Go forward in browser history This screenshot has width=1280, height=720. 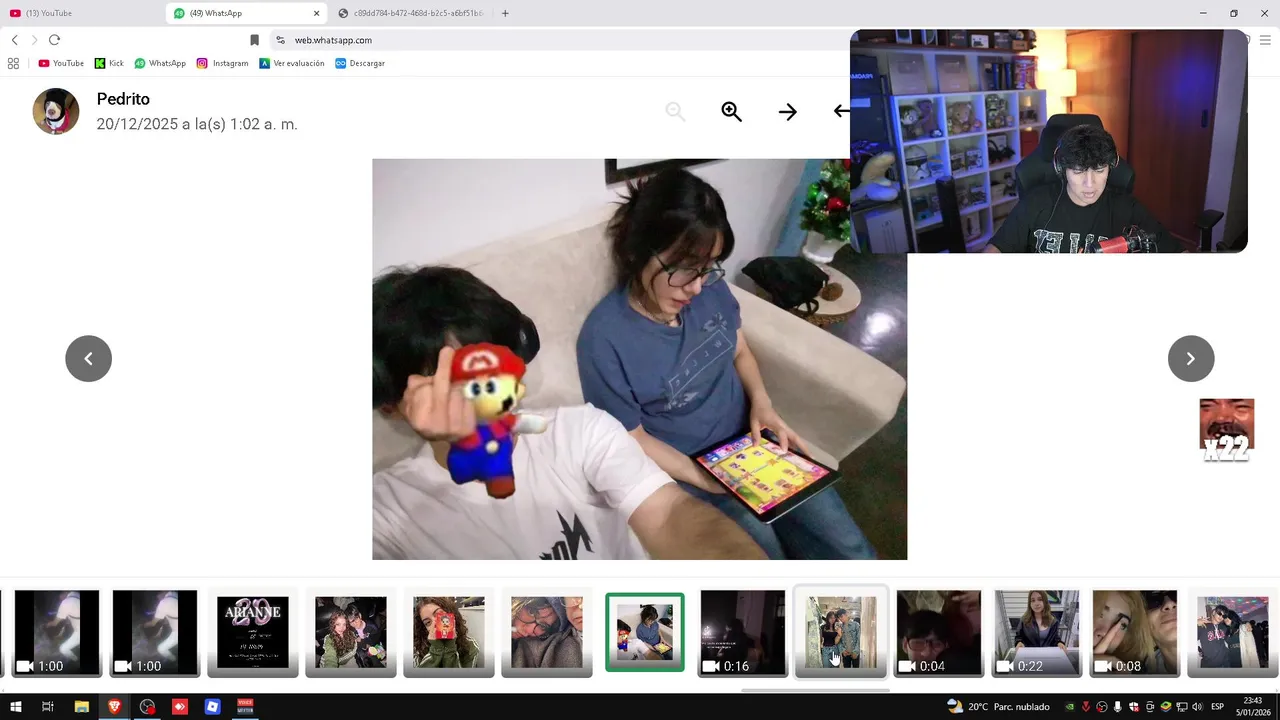(x=34, y=40)
